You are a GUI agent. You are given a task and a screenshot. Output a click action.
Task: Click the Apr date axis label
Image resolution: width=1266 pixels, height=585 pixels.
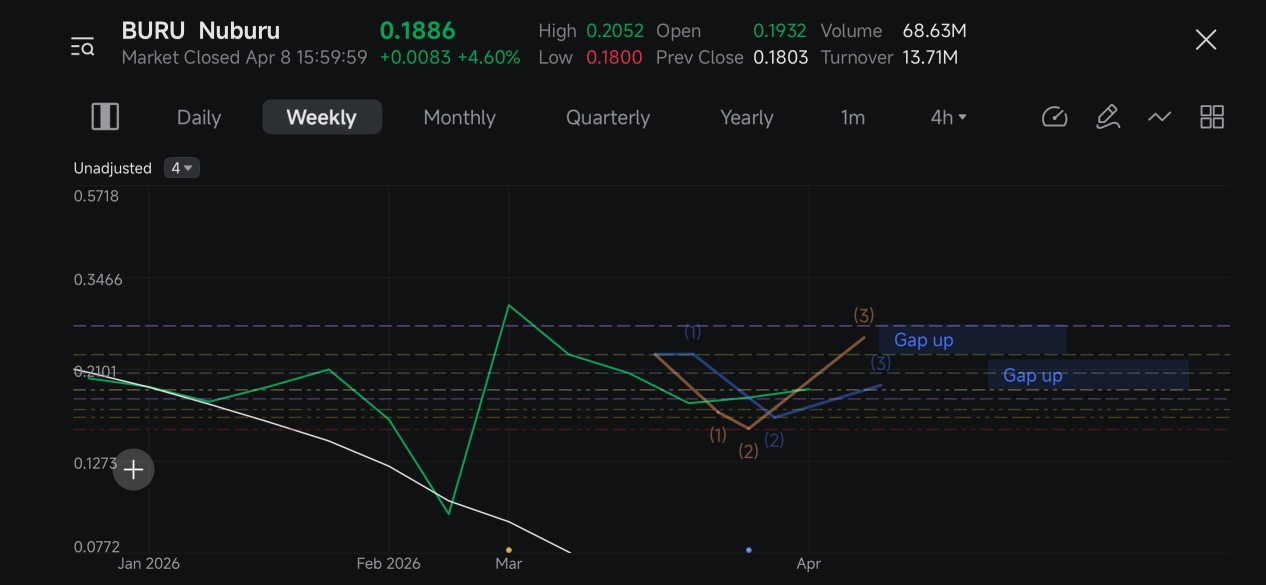click(x=809, y=564)
